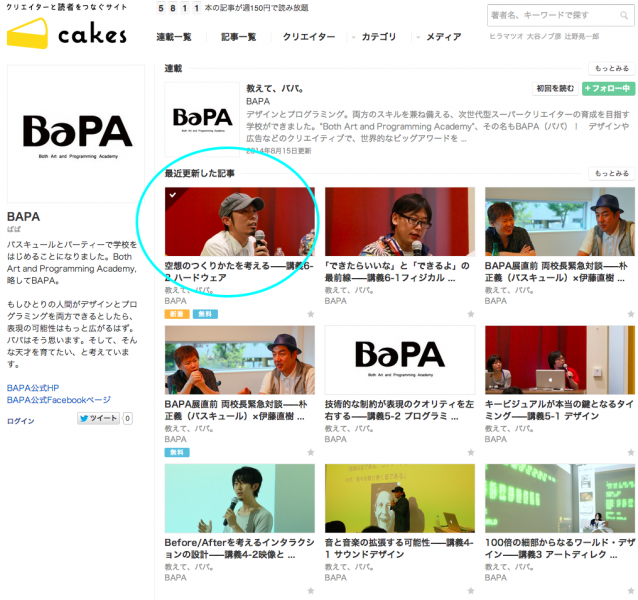638x600 pixels.
Task: Star the 講義5-1 デザイン article
Action: pyautogui.click(x=631, y=452)
